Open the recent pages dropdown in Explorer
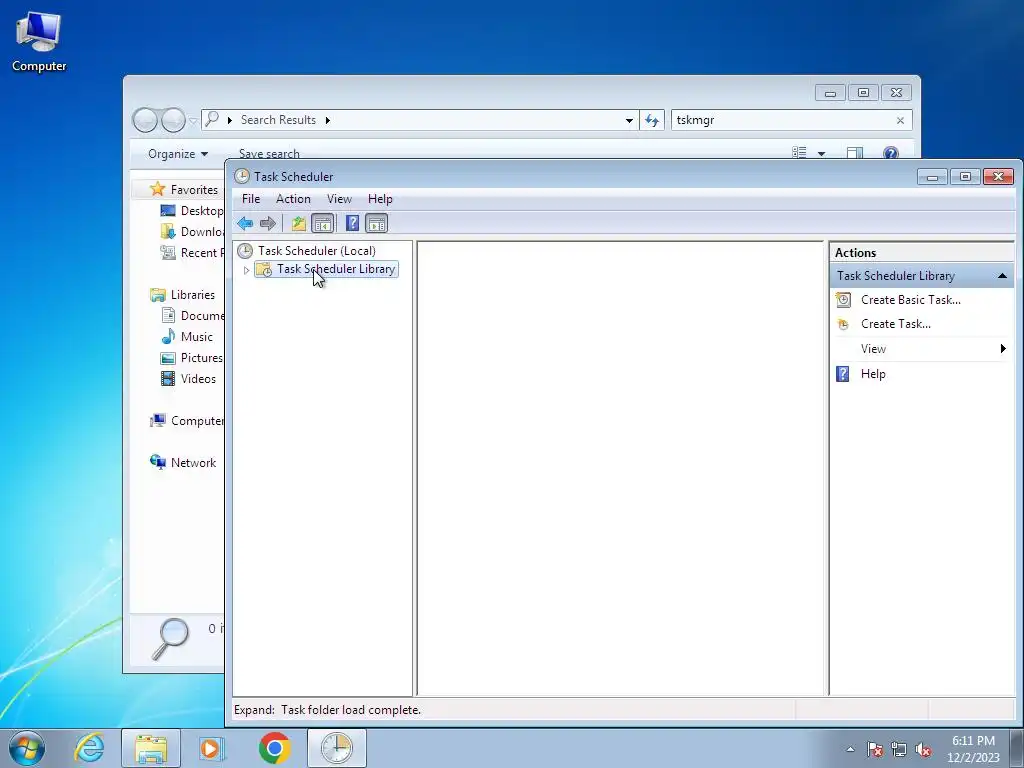 coord(193,121)
